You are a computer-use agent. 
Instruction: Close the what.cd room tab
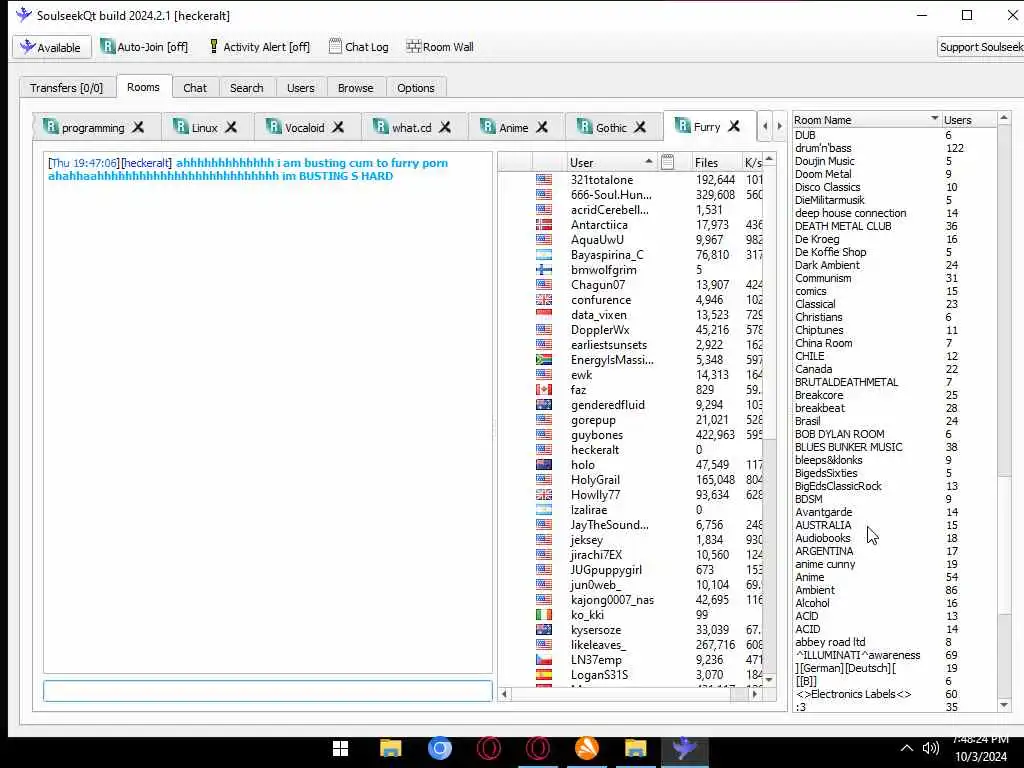(x=445, y=127)
